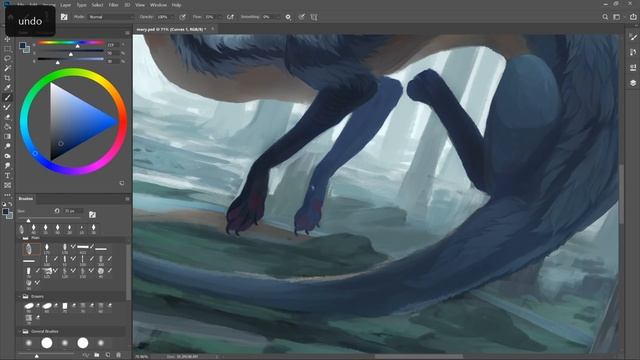The height and width of the screenshot is (360, 640).
Task: Open the Edit Toolbar three-dots button
Action: [7, 195]
